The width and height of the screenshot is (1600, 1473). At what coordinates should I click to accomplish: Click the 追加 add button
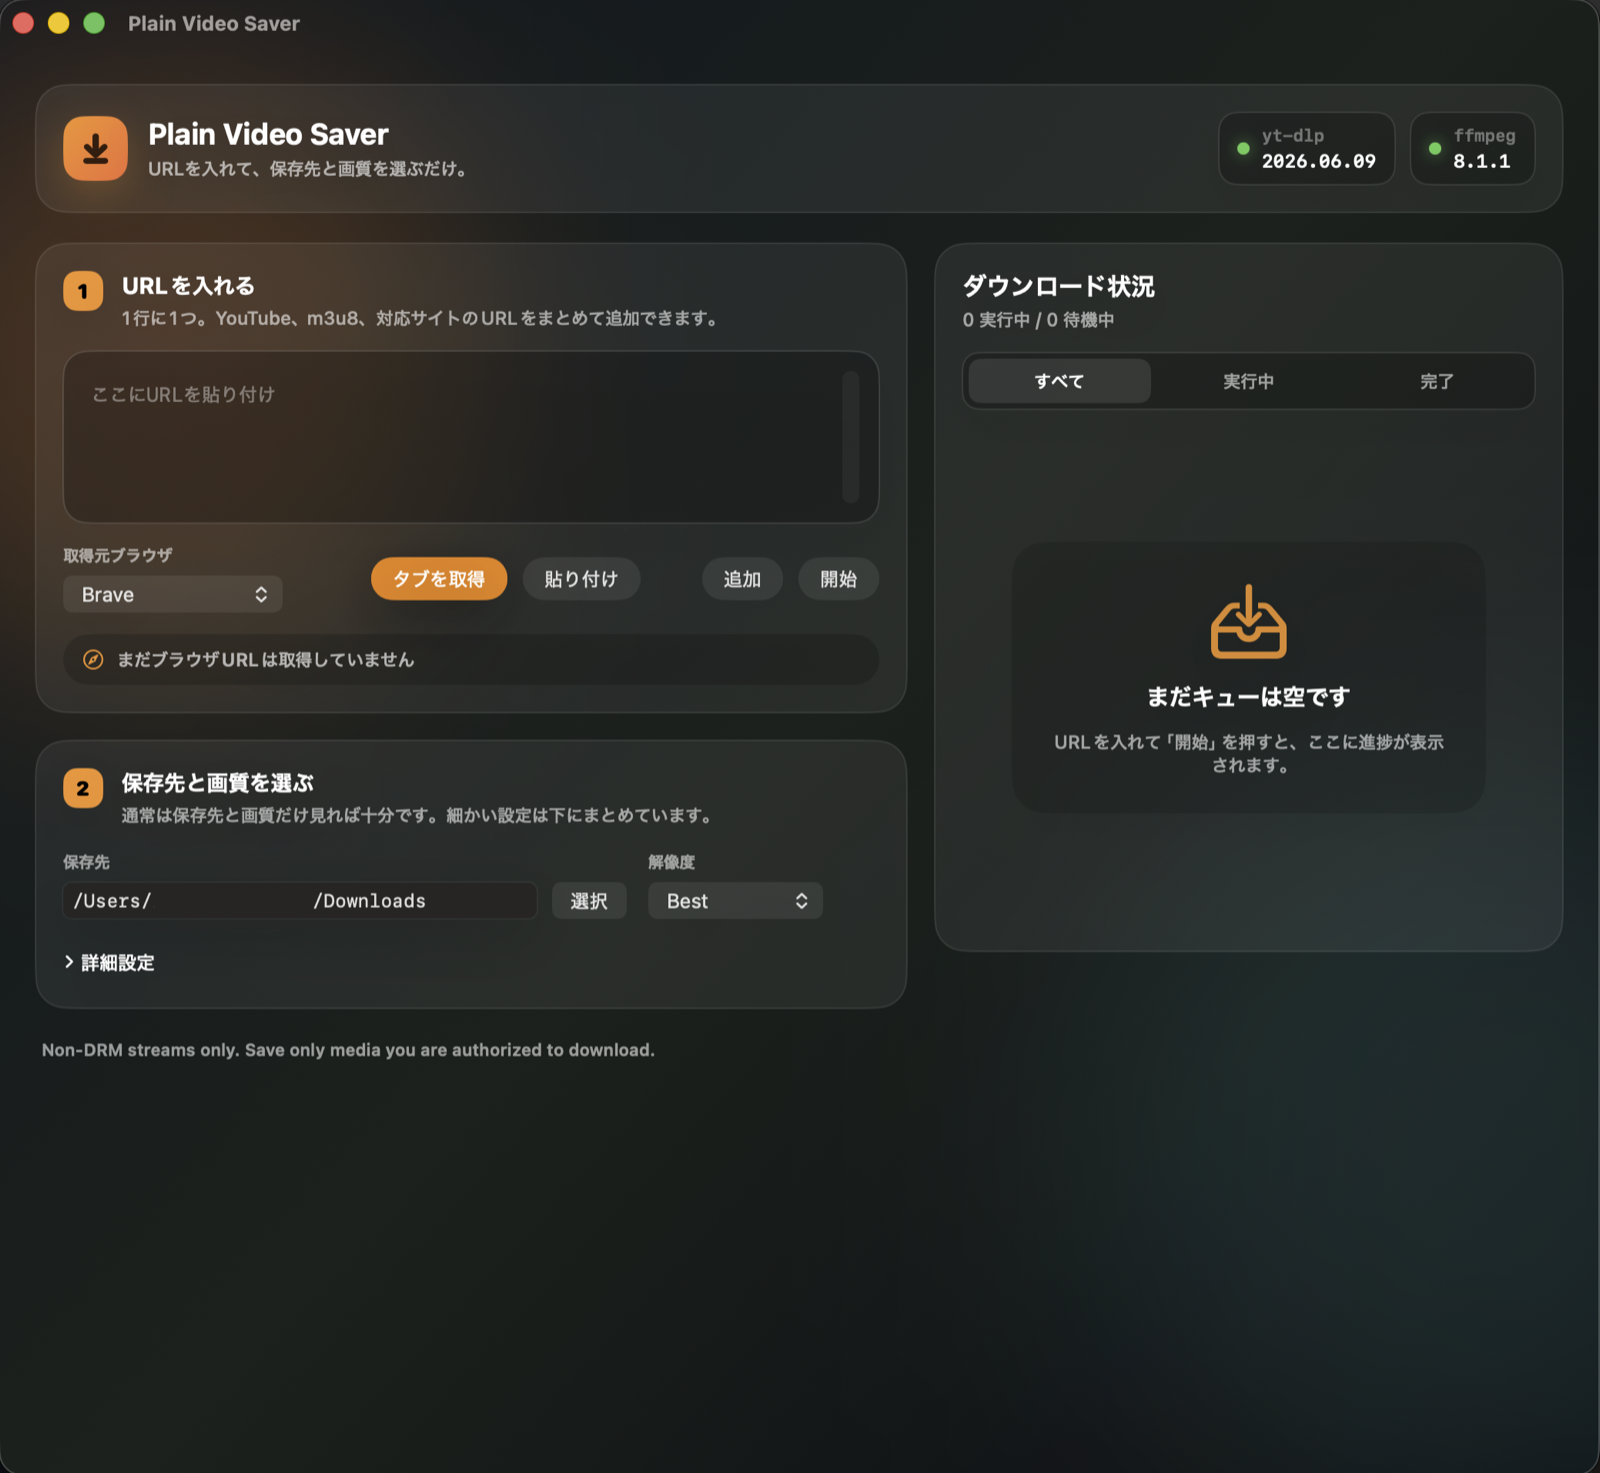point(742,579)
